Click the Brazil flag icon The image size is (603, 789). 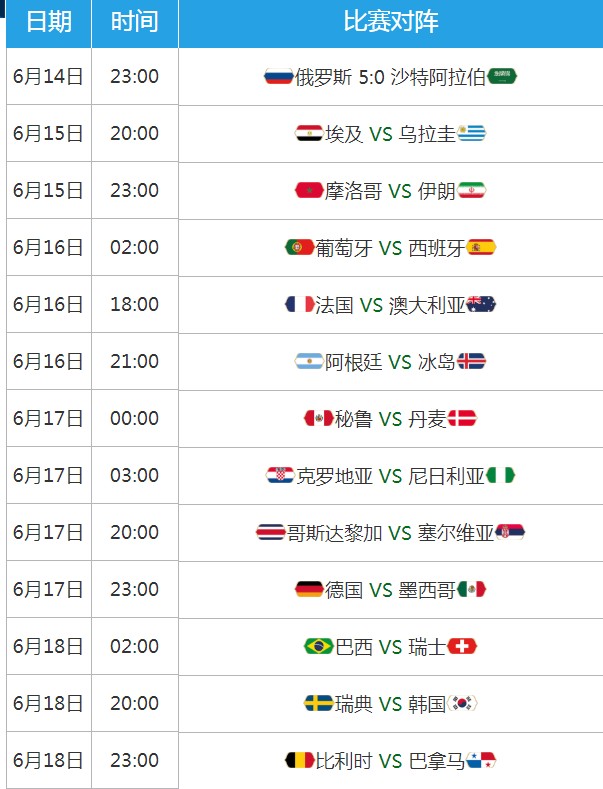(x=319, y=646)
